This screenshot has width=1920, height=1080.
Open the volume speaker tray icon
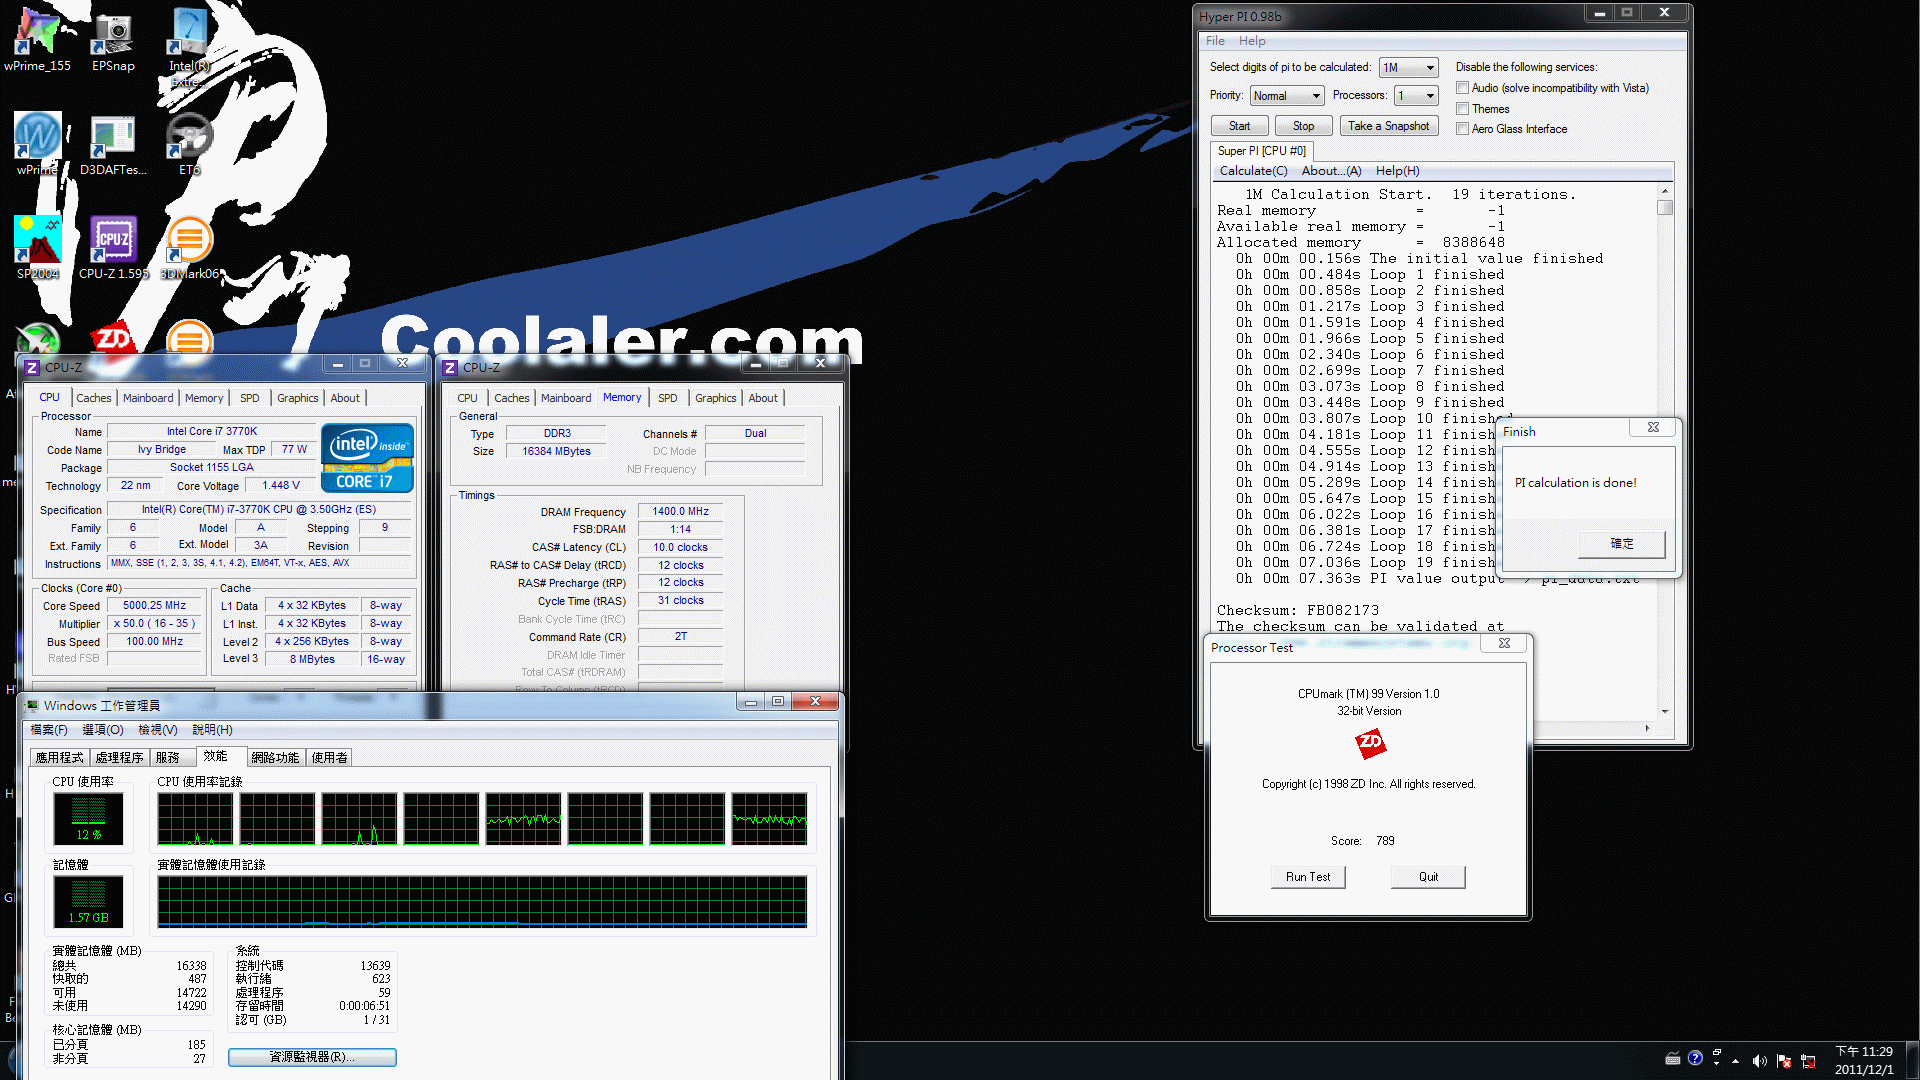1759,1061
